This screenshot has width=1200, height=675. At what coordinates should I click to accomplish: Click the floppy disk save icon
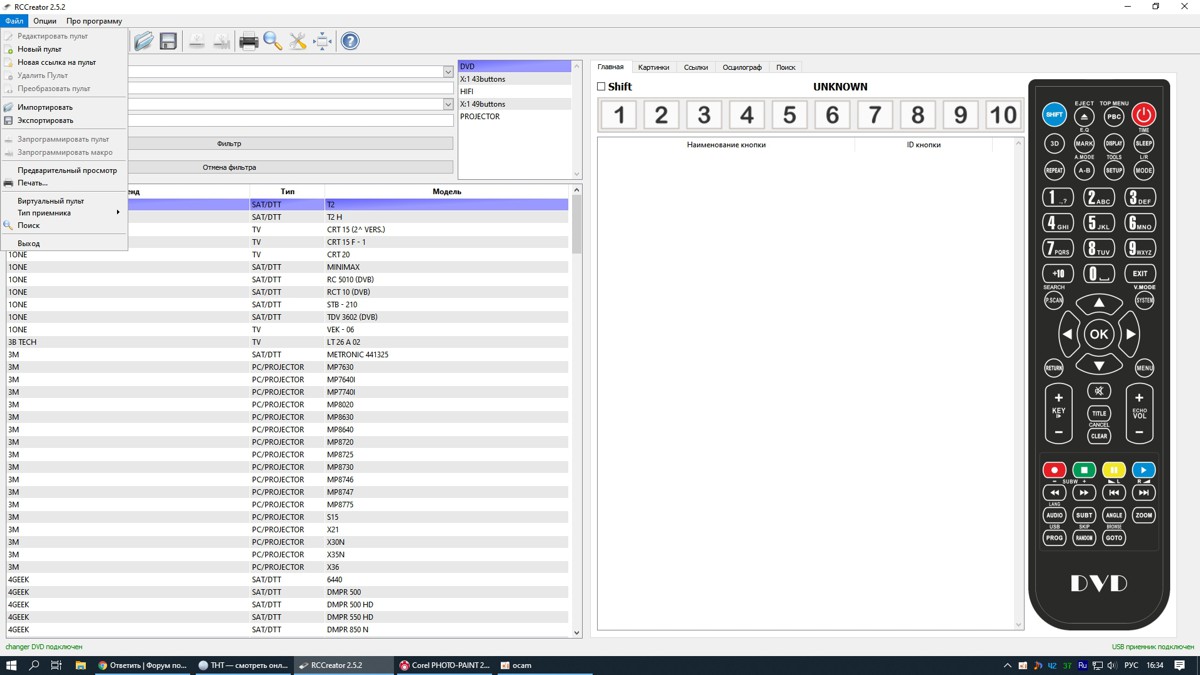(x=168, y=41)
